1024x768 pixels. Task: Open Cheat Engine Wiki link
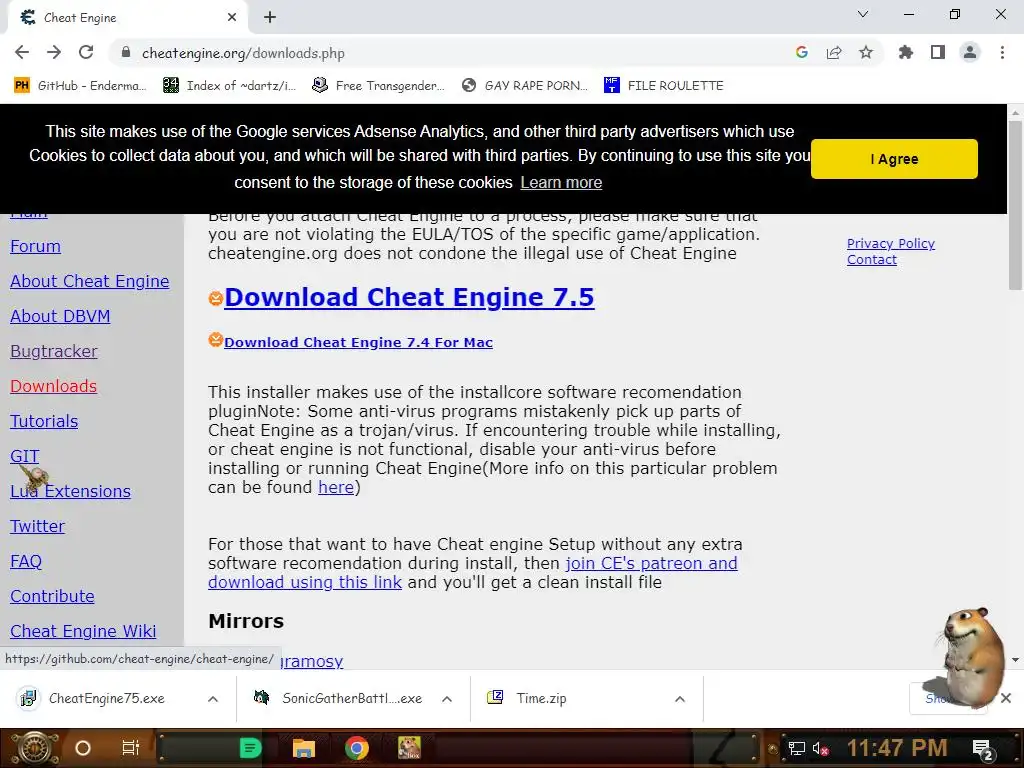[x=83, y=631]
